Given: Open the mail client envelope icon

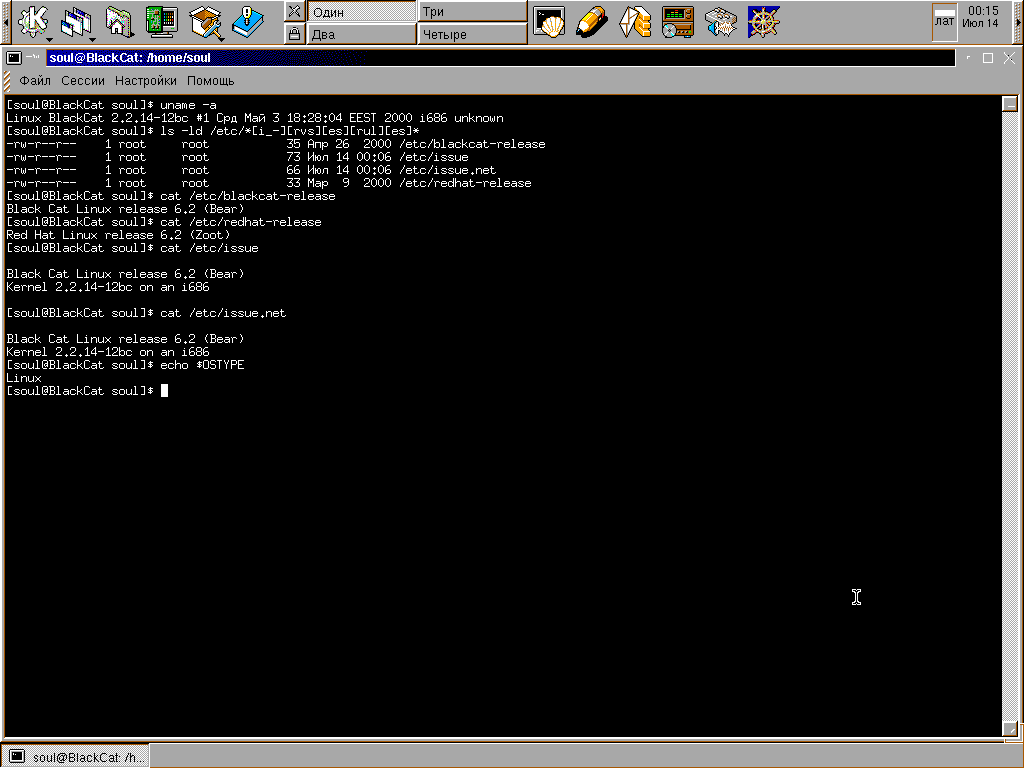Looking at the screenshot, I should (x=635, y=22).
